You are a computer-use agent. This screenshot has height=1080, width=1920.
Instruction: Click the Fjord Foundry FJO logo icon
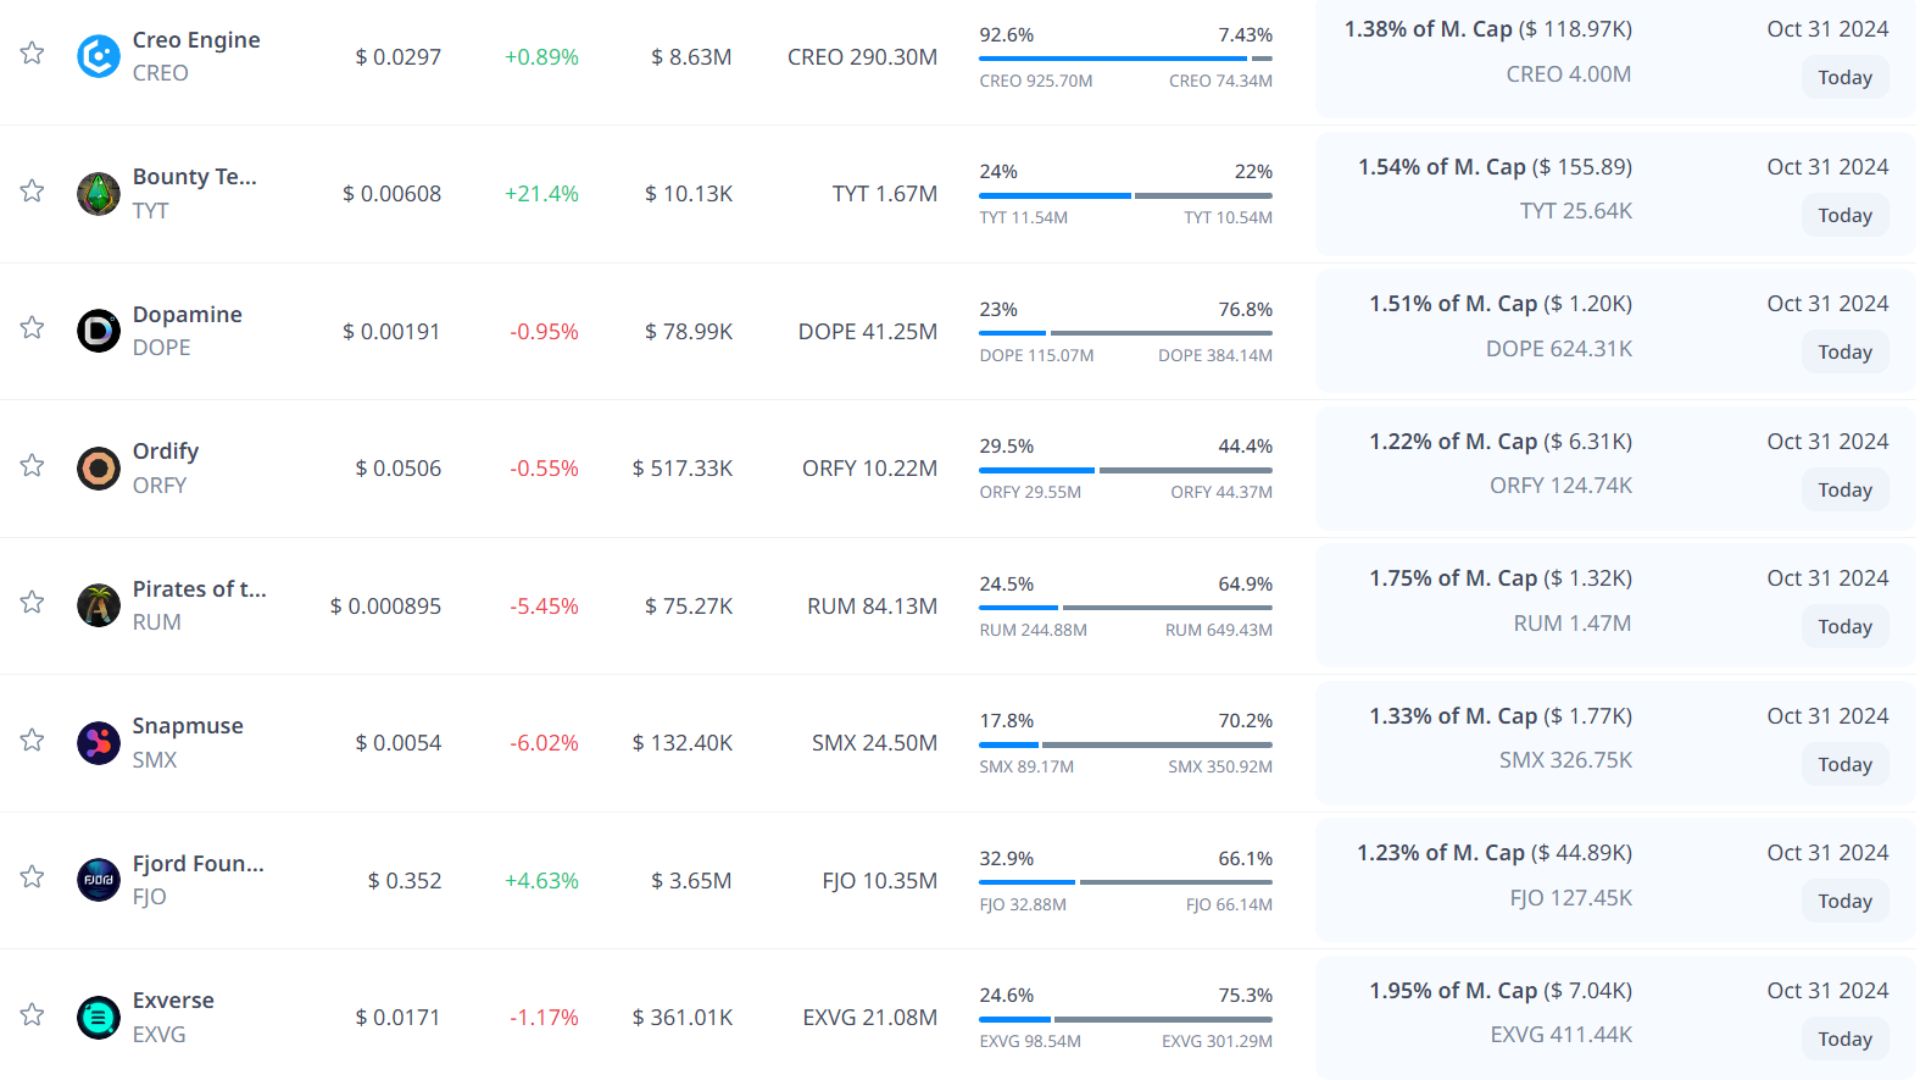tap(98, 880)
